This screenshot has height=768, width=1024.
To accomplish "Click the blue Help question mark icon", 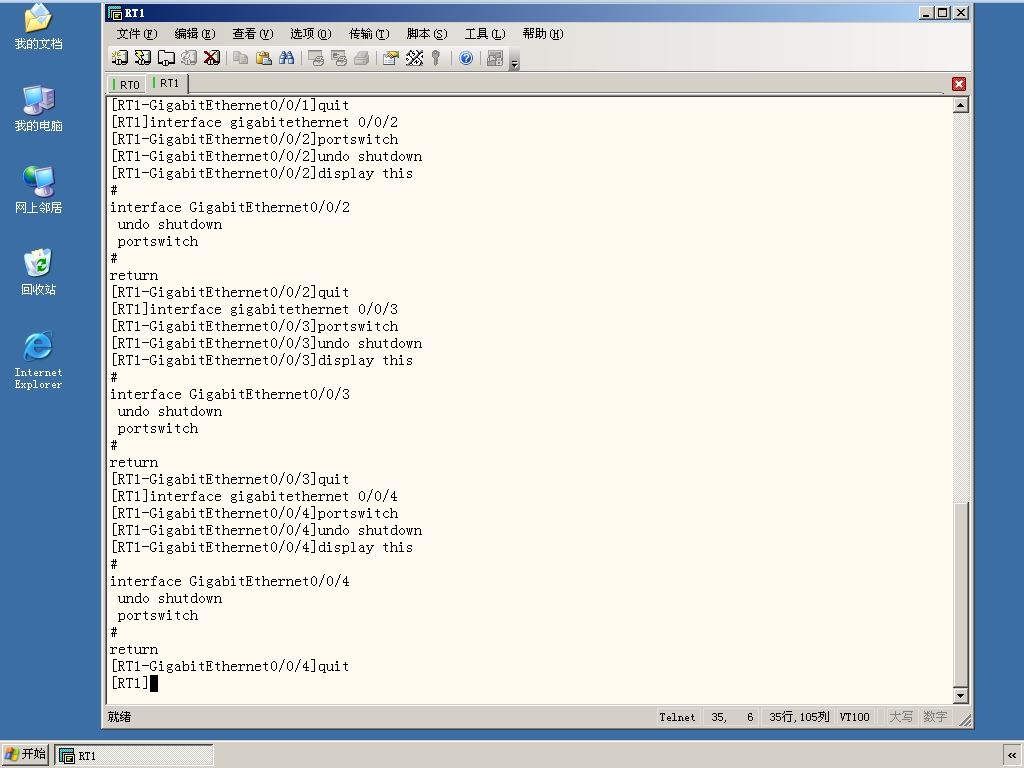I will coord(466,58).
